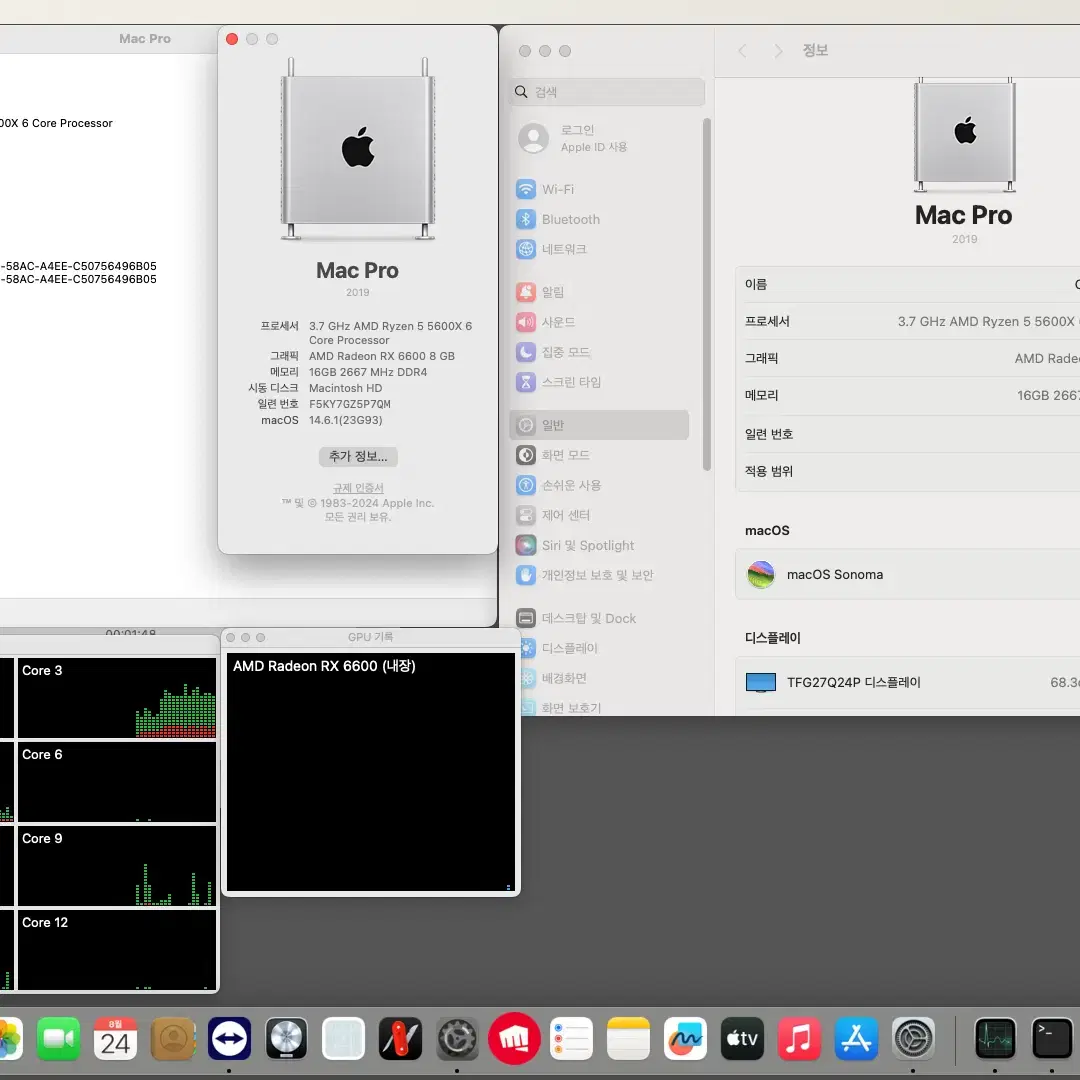Image resolution: width=1080 pixels, height=1080 pixels.
Task: Open 스크린 타임 settings
Action: 599,382
